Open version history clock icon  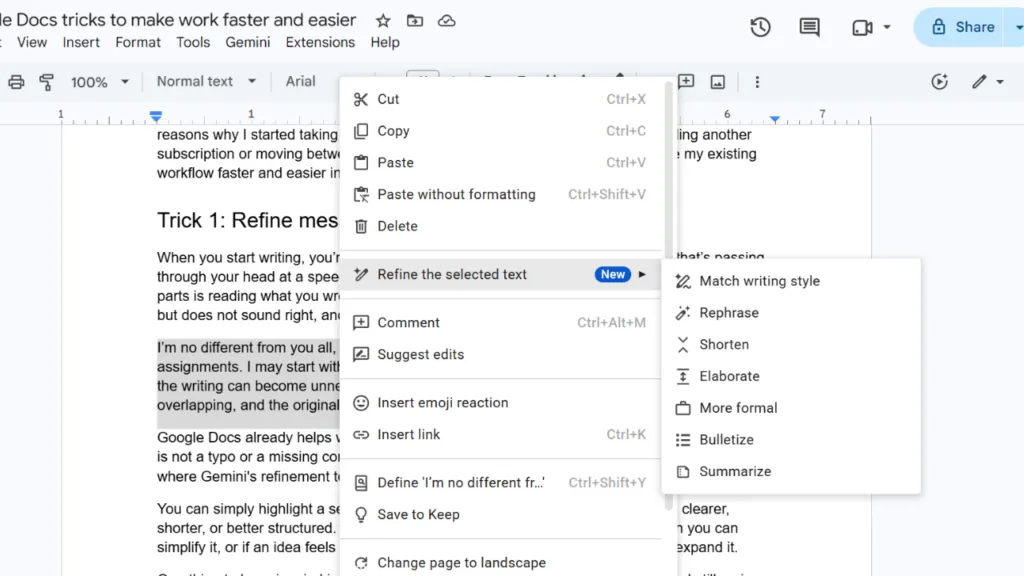click(760, 27)
